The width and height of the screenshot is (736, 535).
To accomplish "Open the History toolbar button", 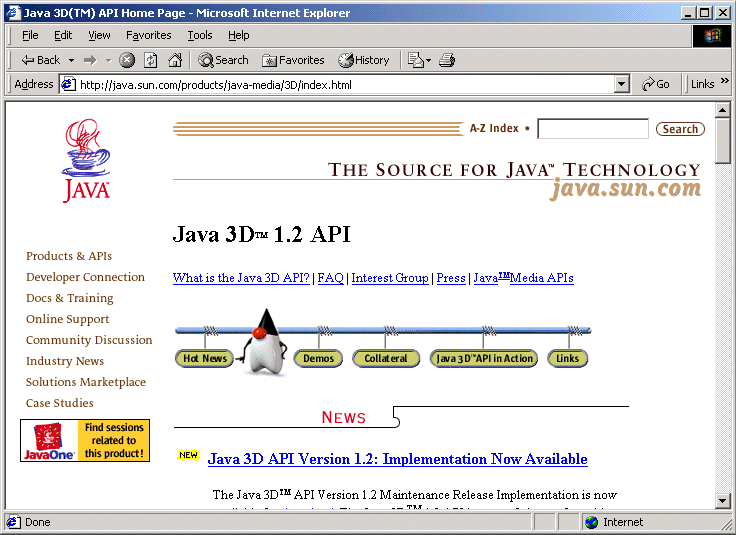I will [364, 60].
